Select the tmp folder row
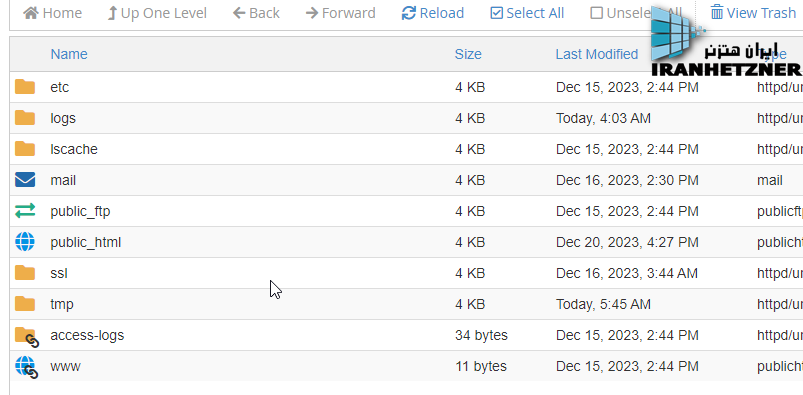 pos(406,304)
